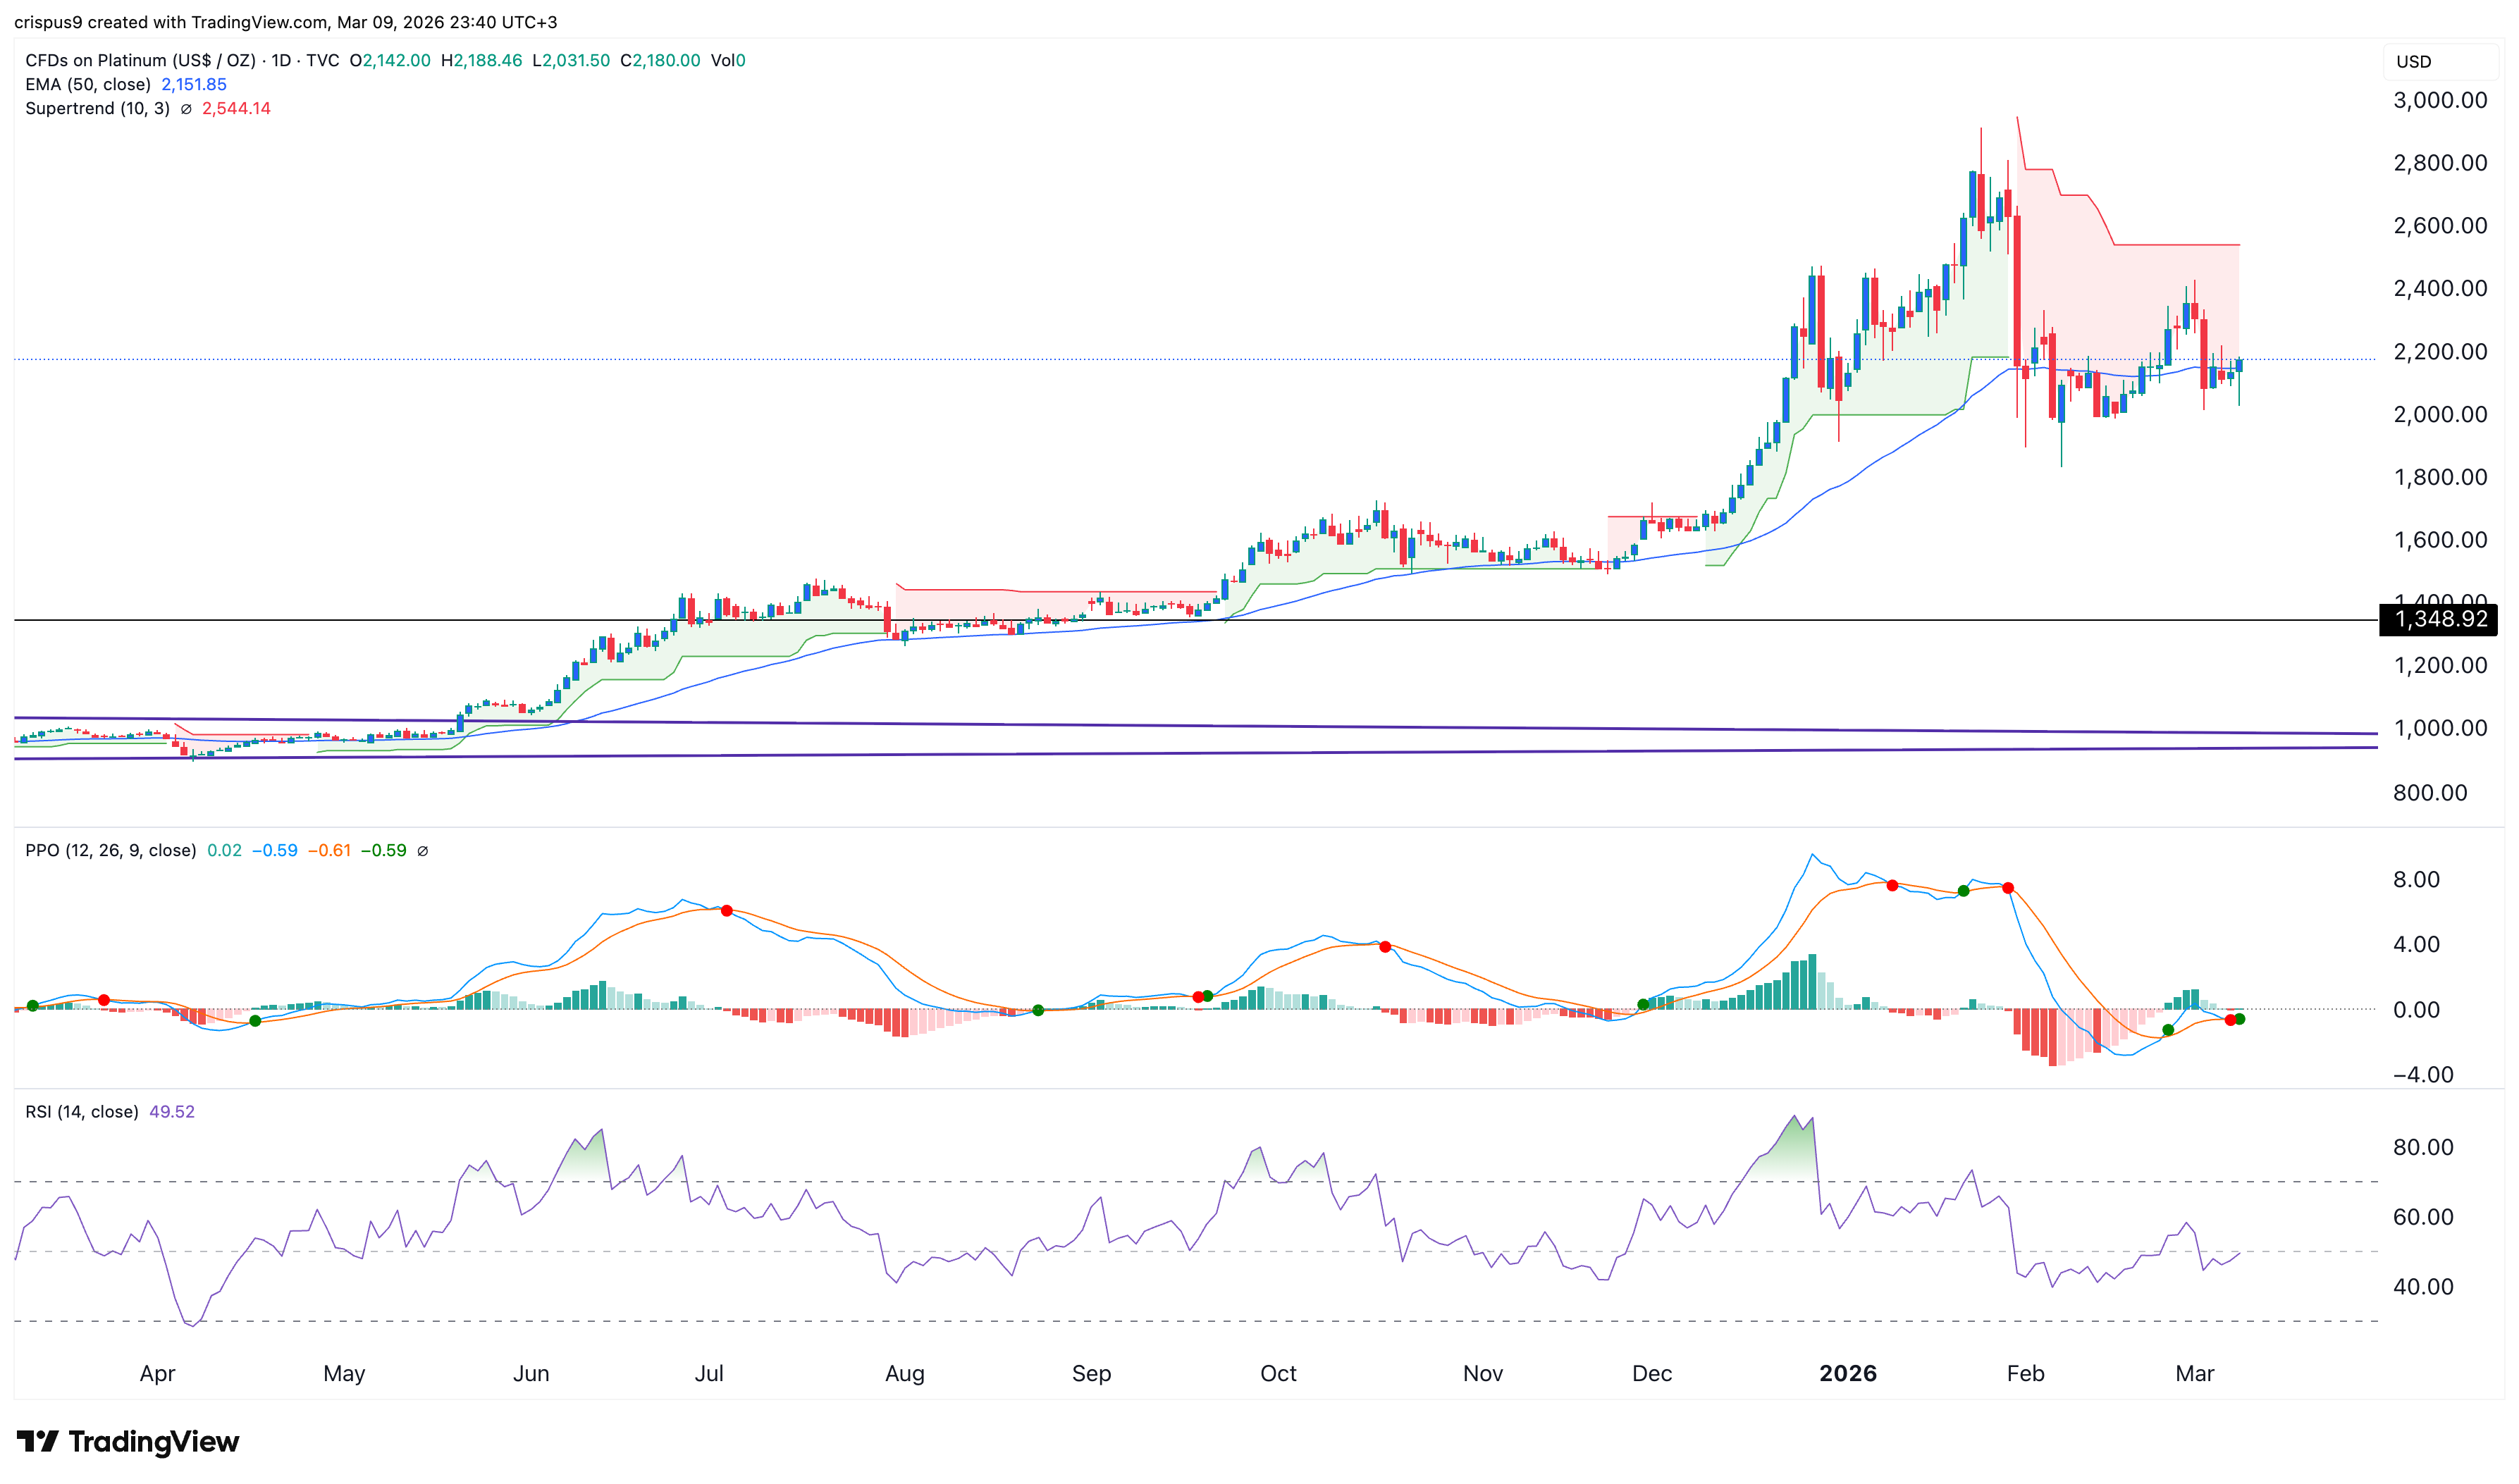Viewport: 2519px width, 1484px height.
Task: Click the red PPO crossover dot in October
Action: (x=1385, y=946)
